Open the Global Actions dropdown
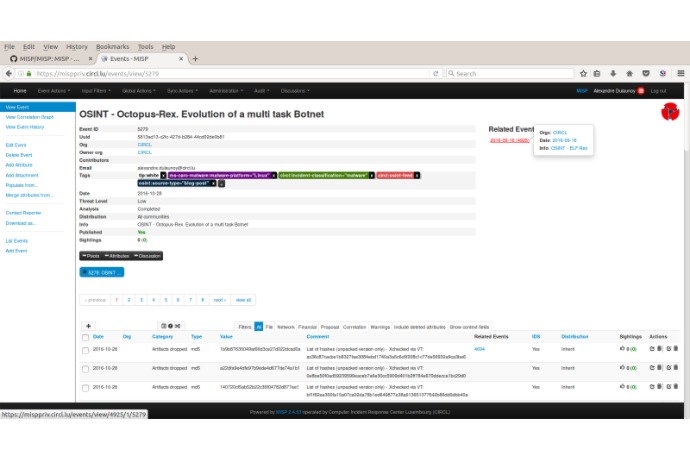Image resolution: width=690 pixels, height=460 pixels. tap(139, 91)
